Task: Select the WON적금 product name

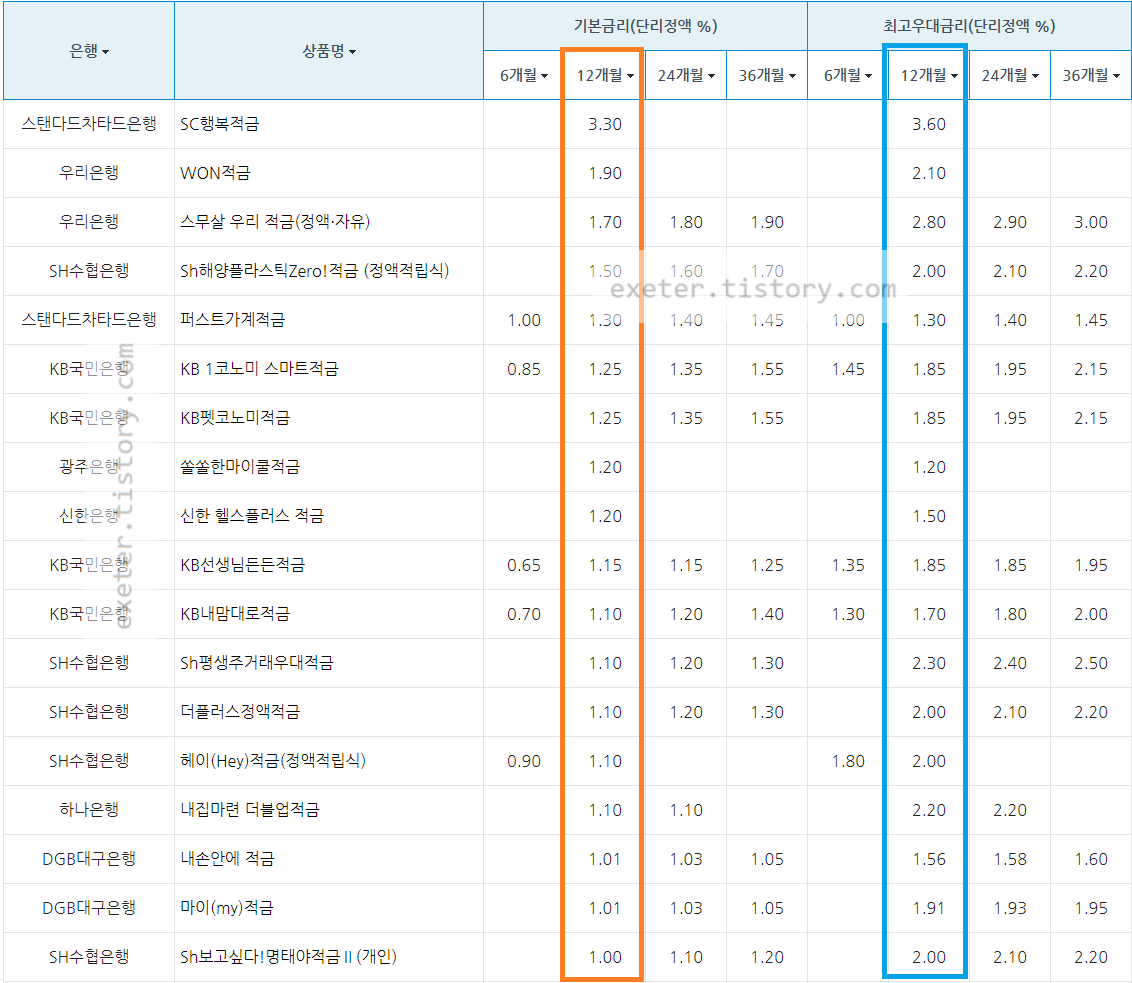Action: pyautogui.click(x=215, y=173)
